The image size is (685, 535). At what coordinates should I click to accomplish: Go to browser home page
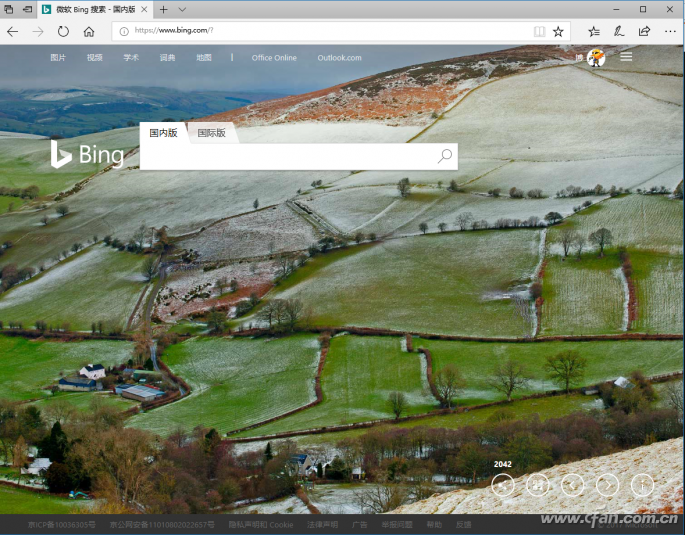[x=89, y=31]
